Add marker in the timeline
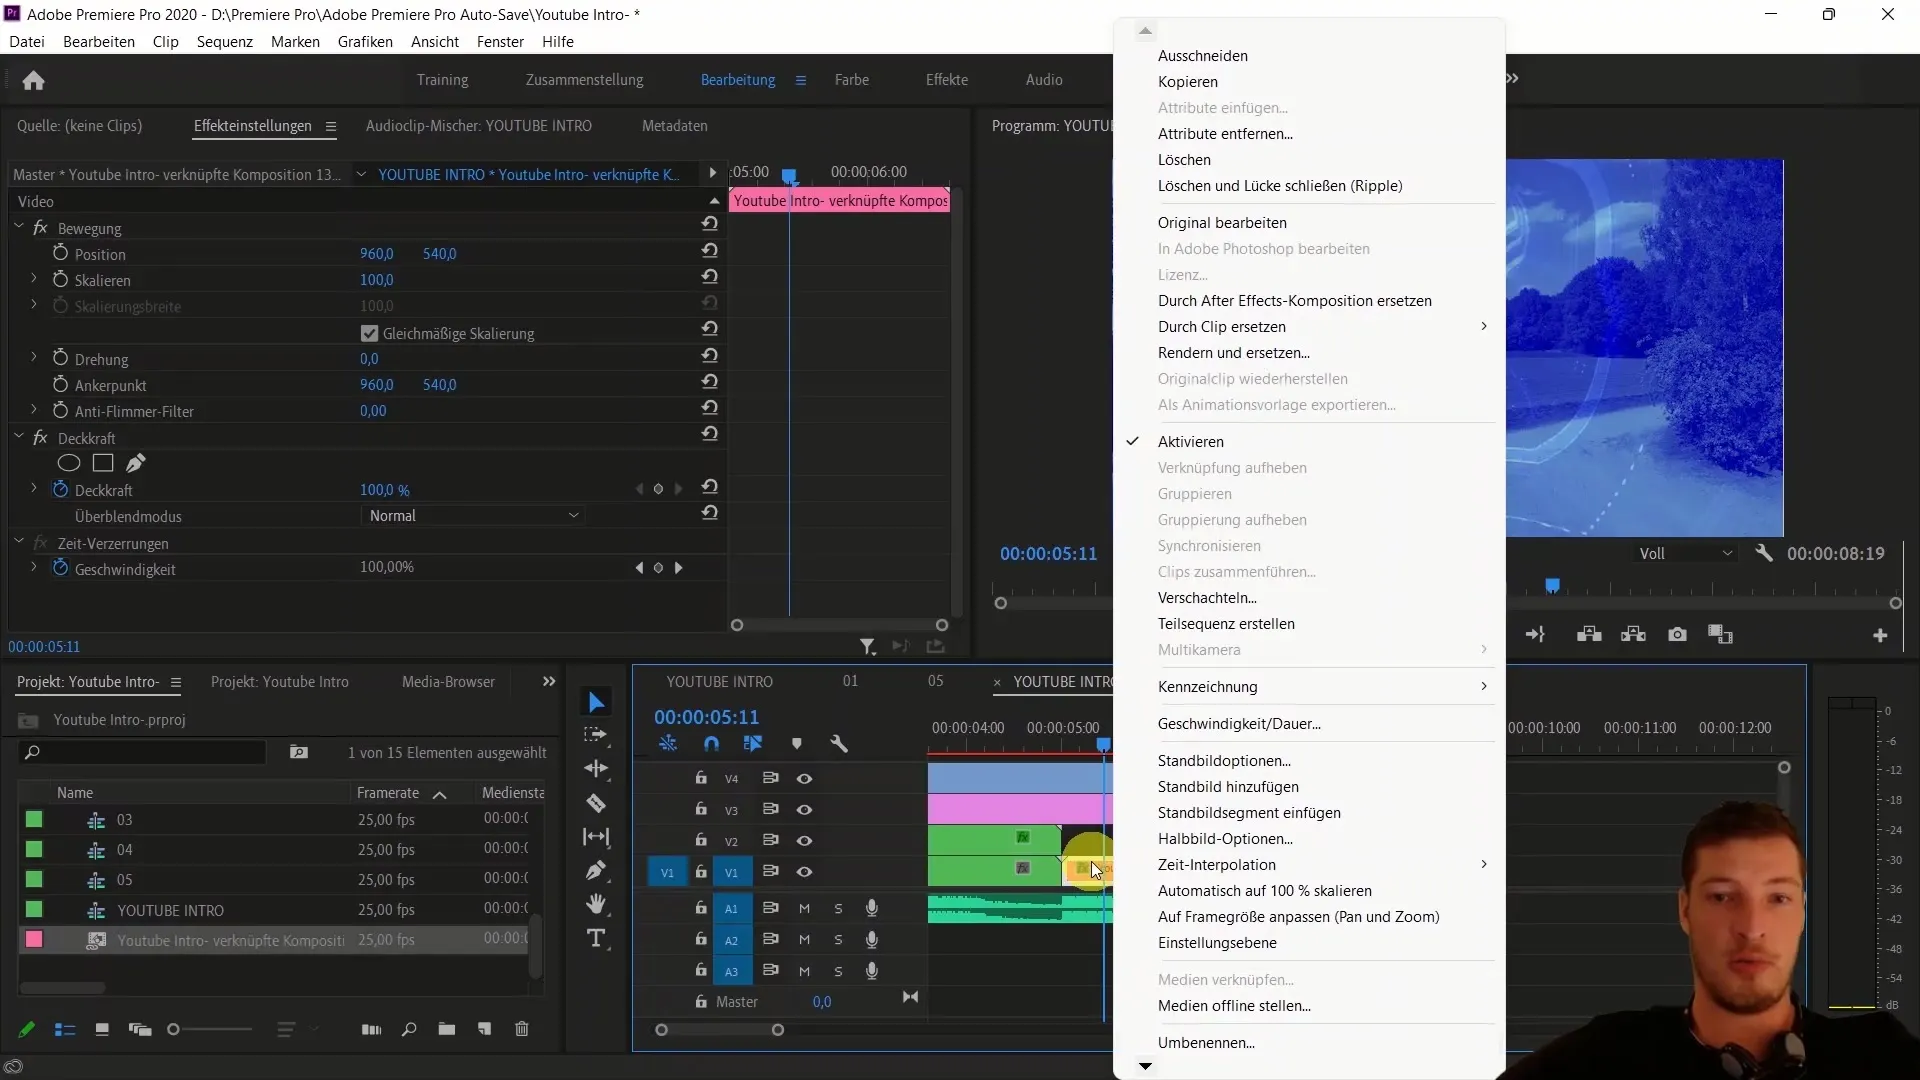Image resolution: width=1920 pixels, height=1080 pixels. pyautogui.click(x=797, y=744)
